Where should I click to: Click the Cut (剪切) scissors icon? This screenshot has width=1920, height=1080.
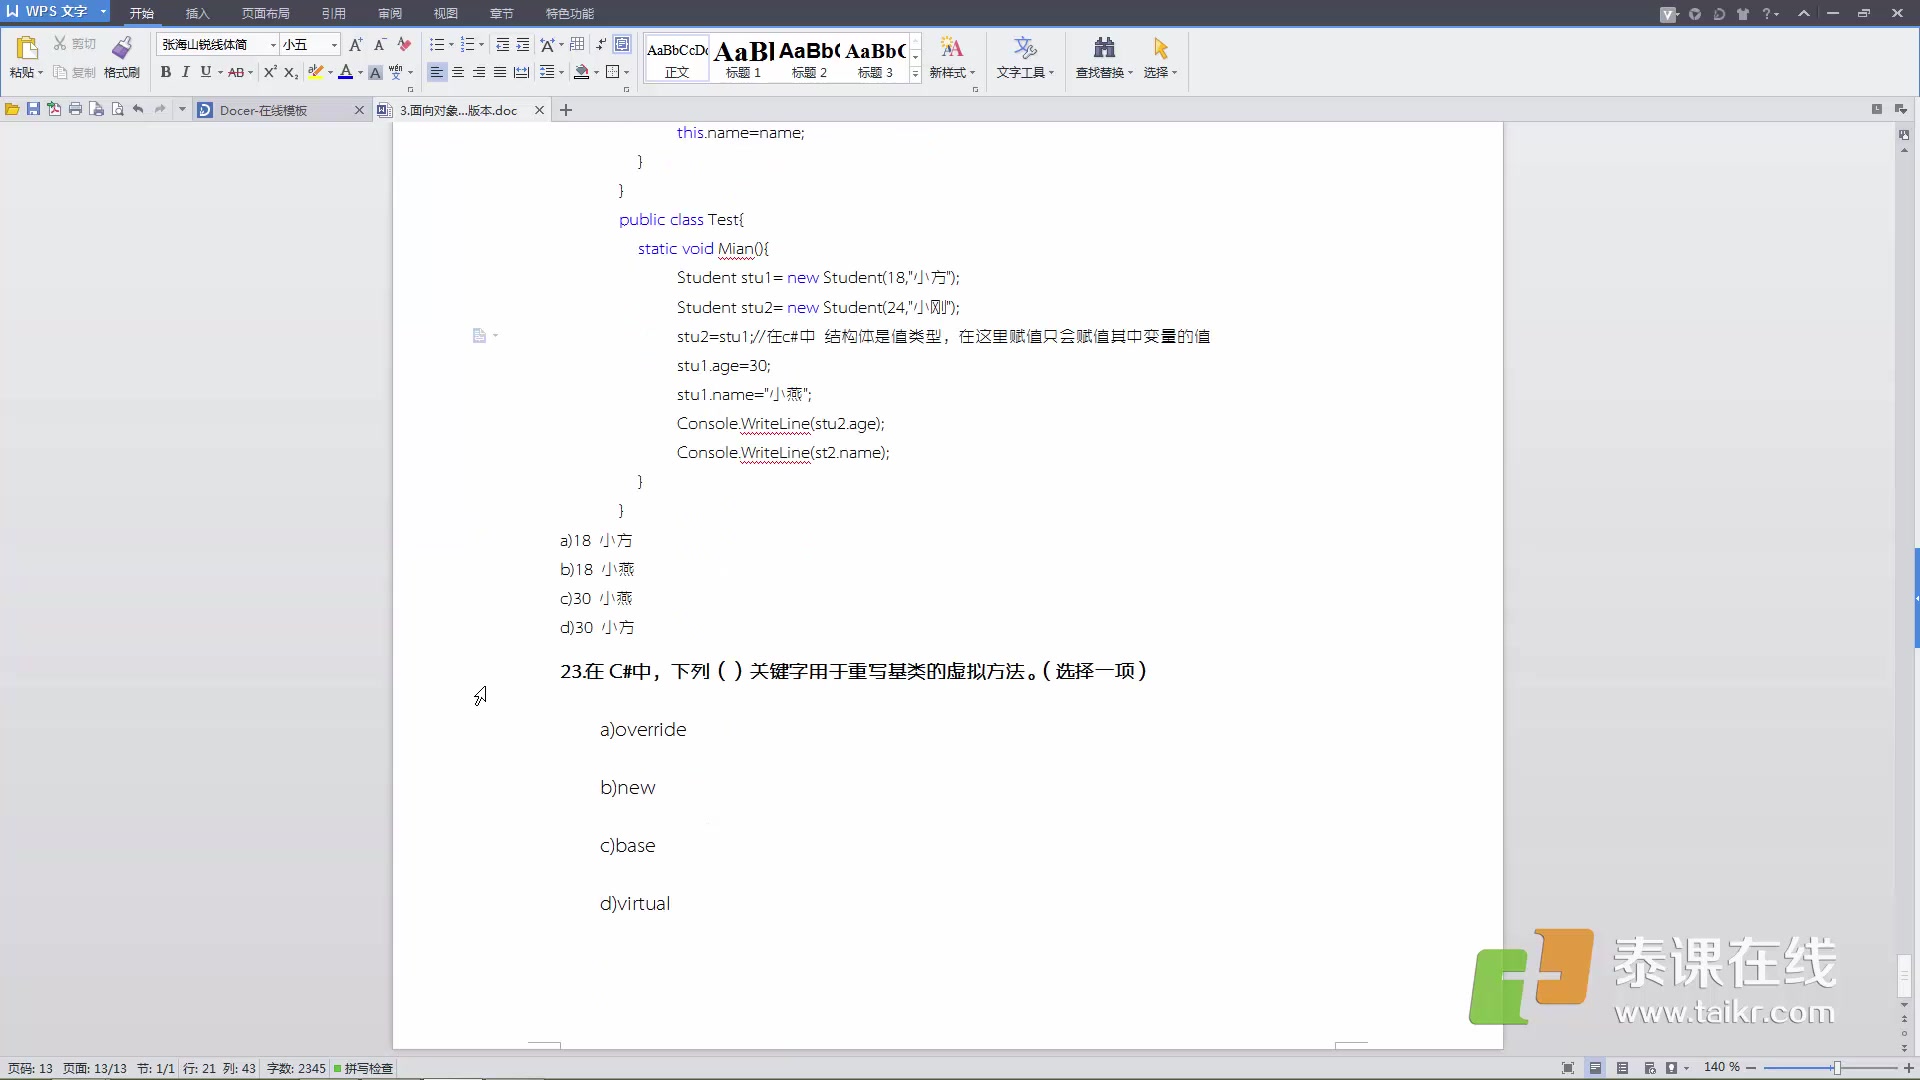point(60,44)
